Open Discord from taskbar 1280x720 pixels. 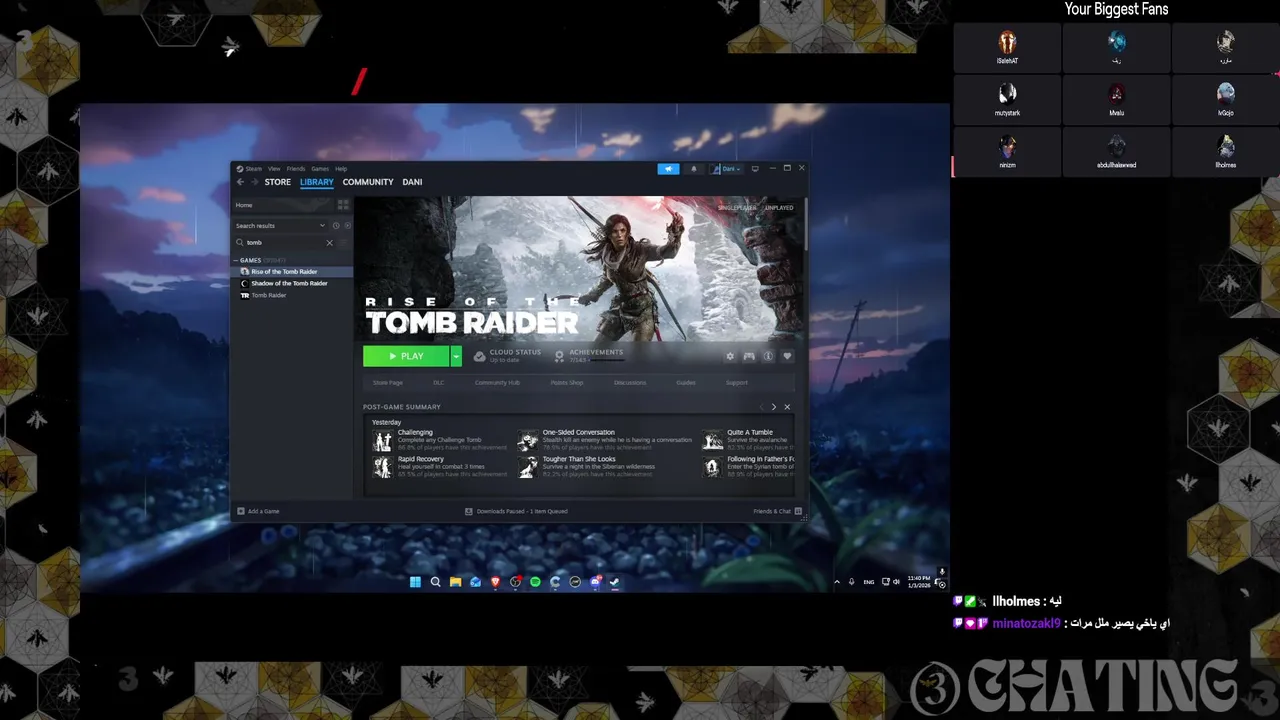[595, 582]
